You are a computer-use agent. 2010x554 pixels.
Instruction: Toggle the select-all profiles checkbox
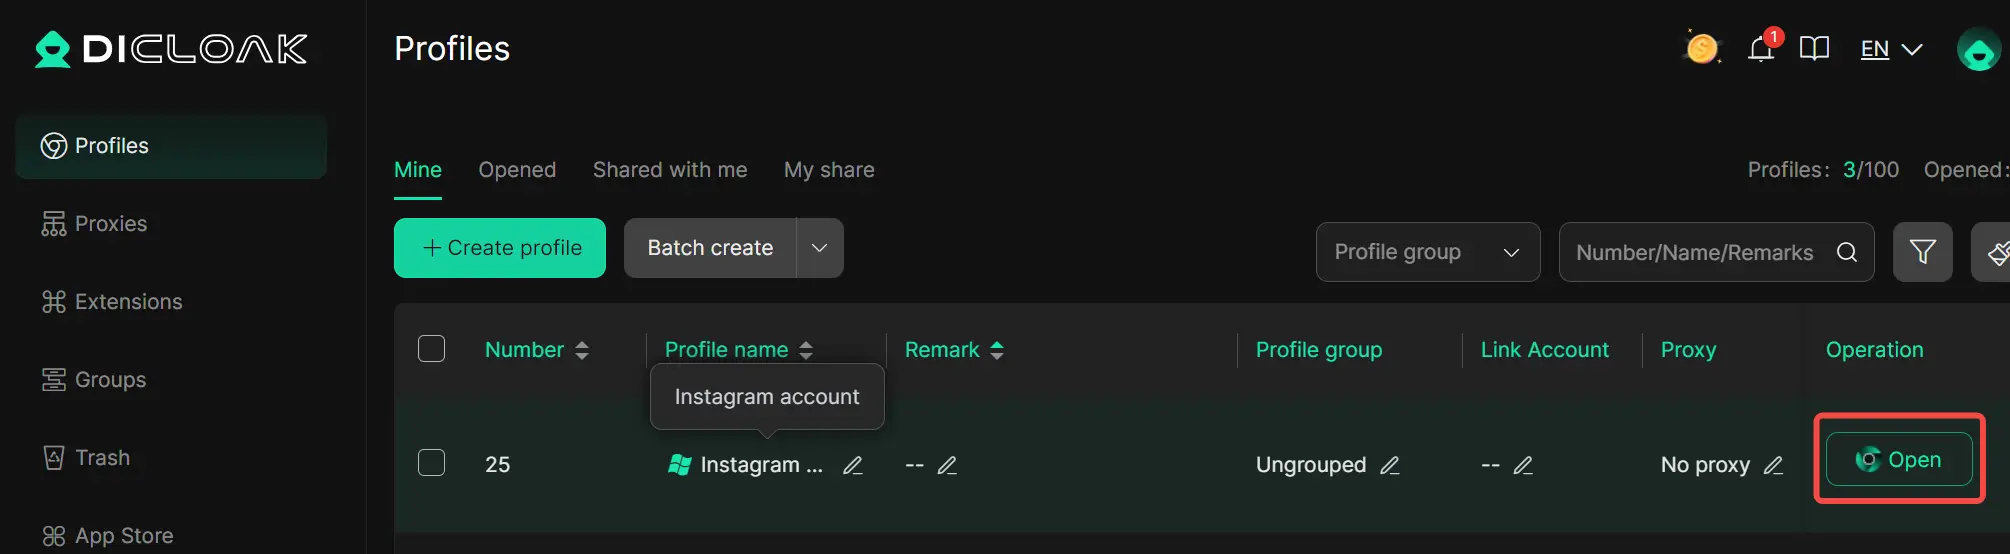[431, 349]
